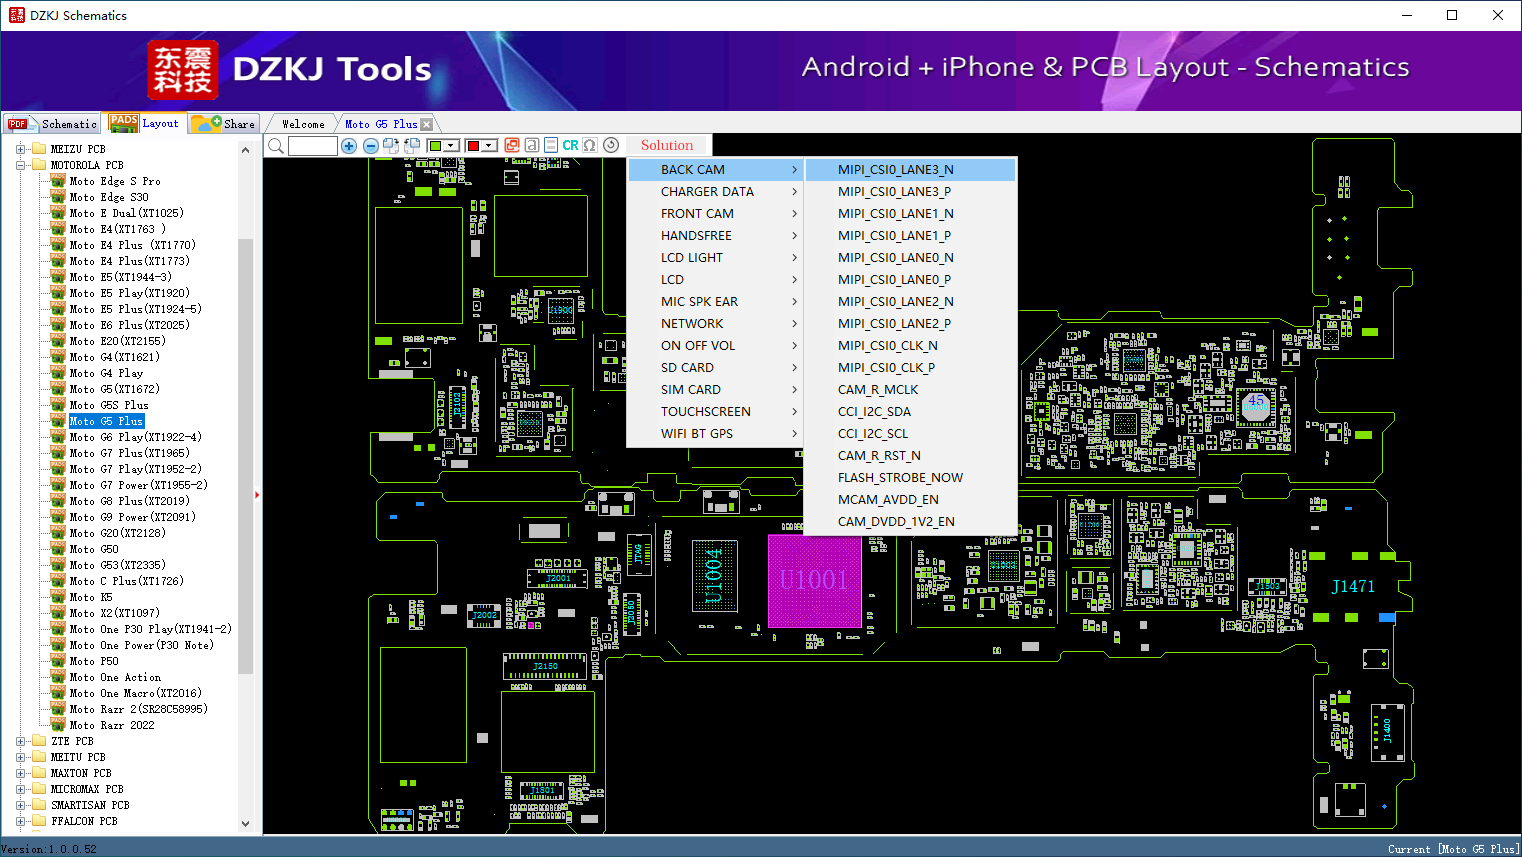Click the rotate counter-clockwise icon
Viewport: 1522px width, 857px height.
coord(412,146)
